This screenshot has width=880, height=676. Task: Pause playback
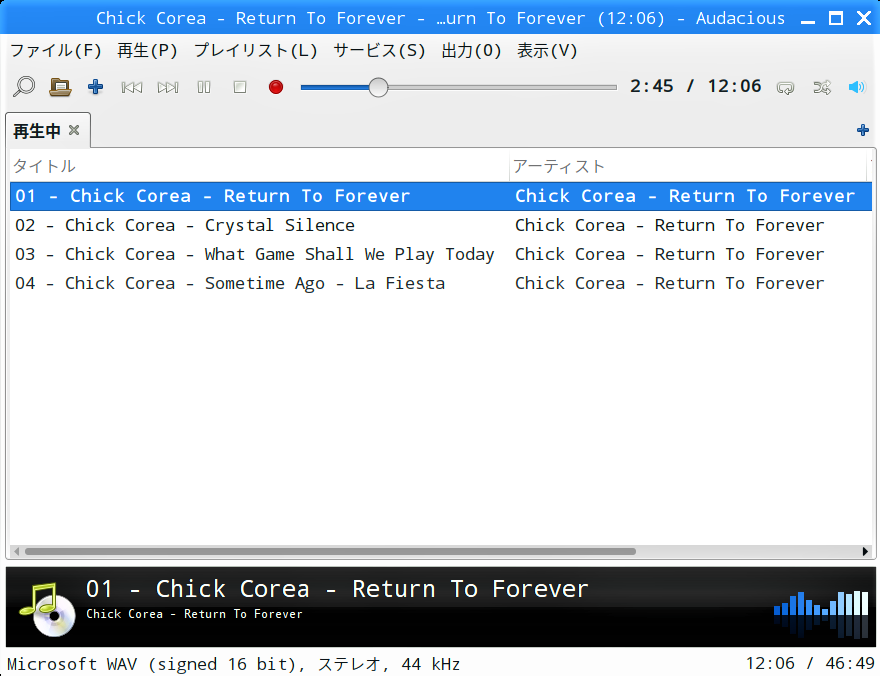pyautogui.click(x=204, y=88)
